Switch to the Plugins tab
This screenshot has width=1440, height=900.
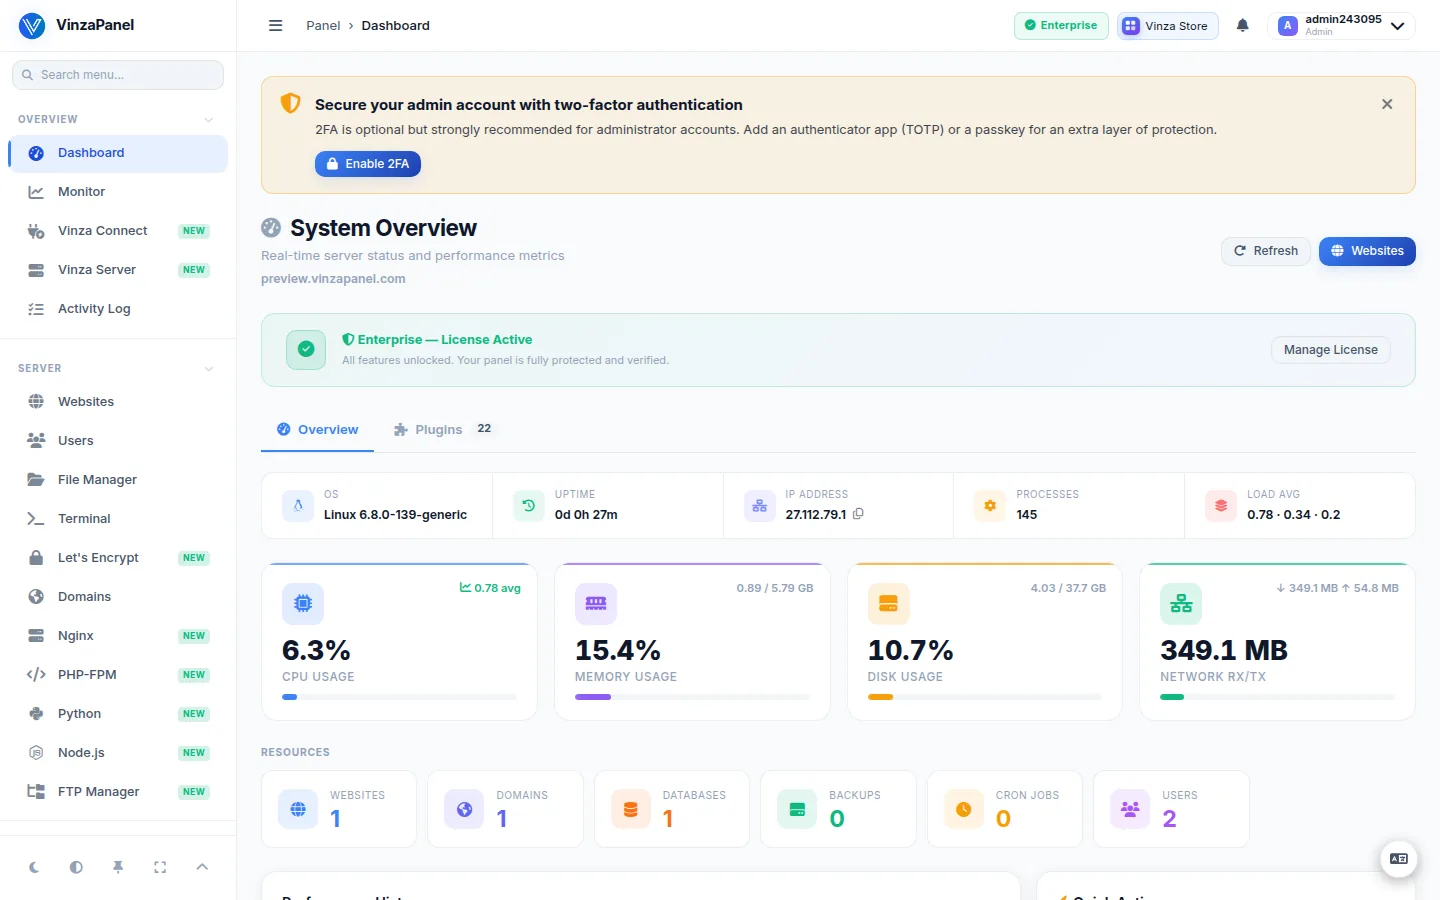coord(443,430)
